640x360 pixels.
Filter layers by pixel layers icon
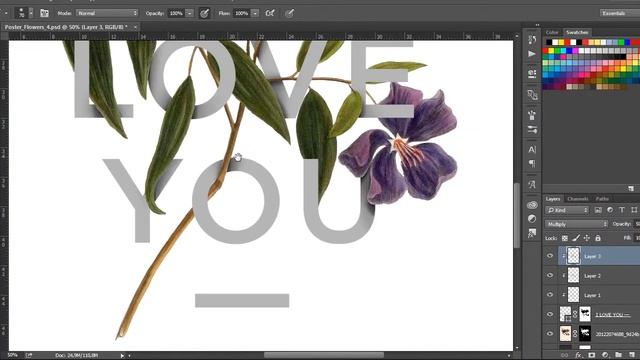(x=598, y=210)
